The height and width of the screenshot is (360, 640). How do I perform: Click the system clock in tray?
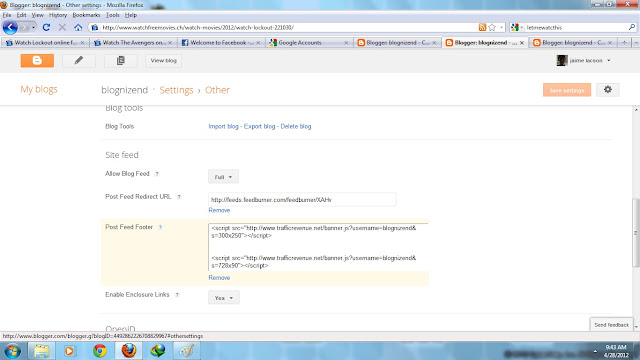pos(616,351)
